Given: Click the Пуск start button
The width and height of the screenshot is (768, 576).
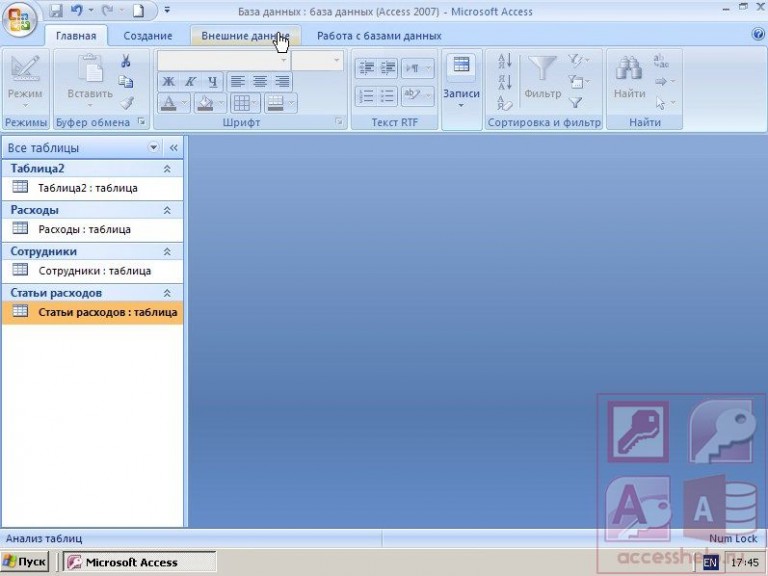Looking at the screenshot, I should click(x=25, y=561).
